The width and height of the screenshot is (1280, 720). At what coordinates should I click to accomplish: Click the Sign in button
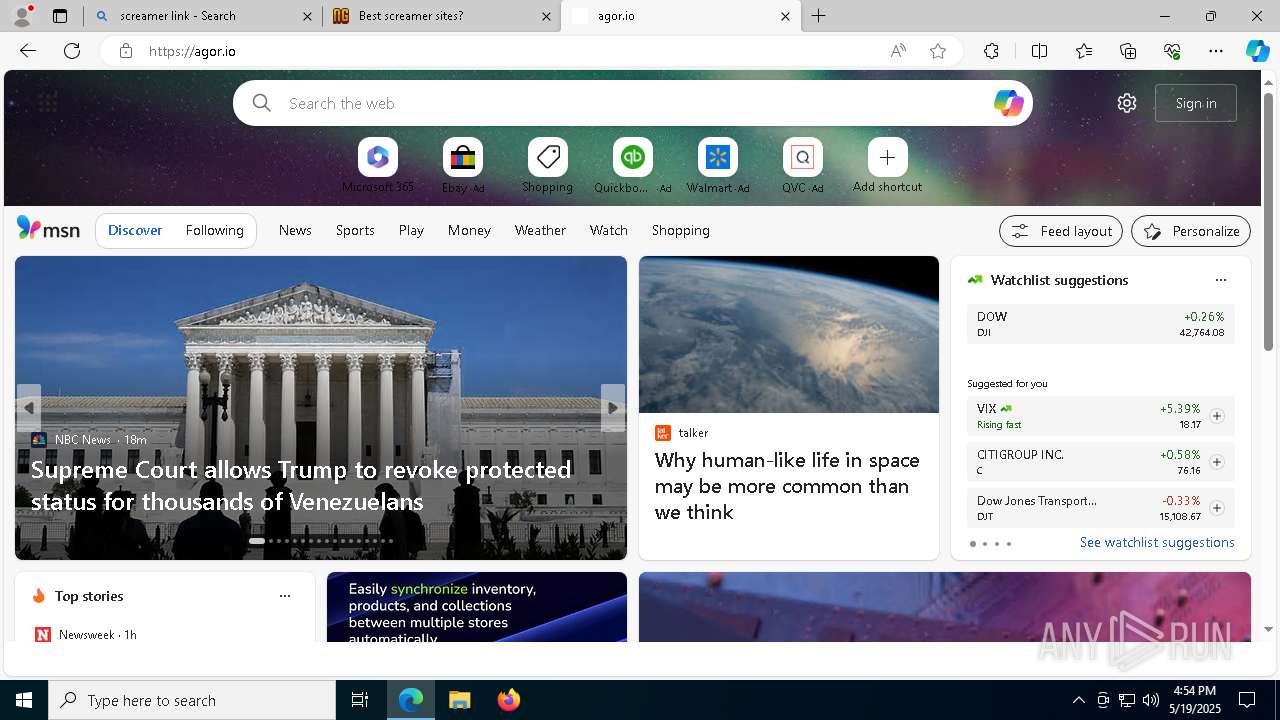click(x=1196, y=103)
